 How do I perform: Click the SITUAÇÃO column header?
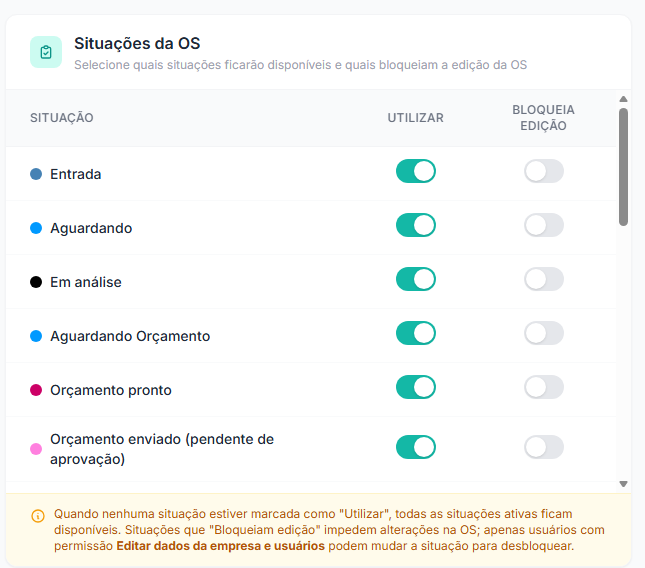click(62, 118)
